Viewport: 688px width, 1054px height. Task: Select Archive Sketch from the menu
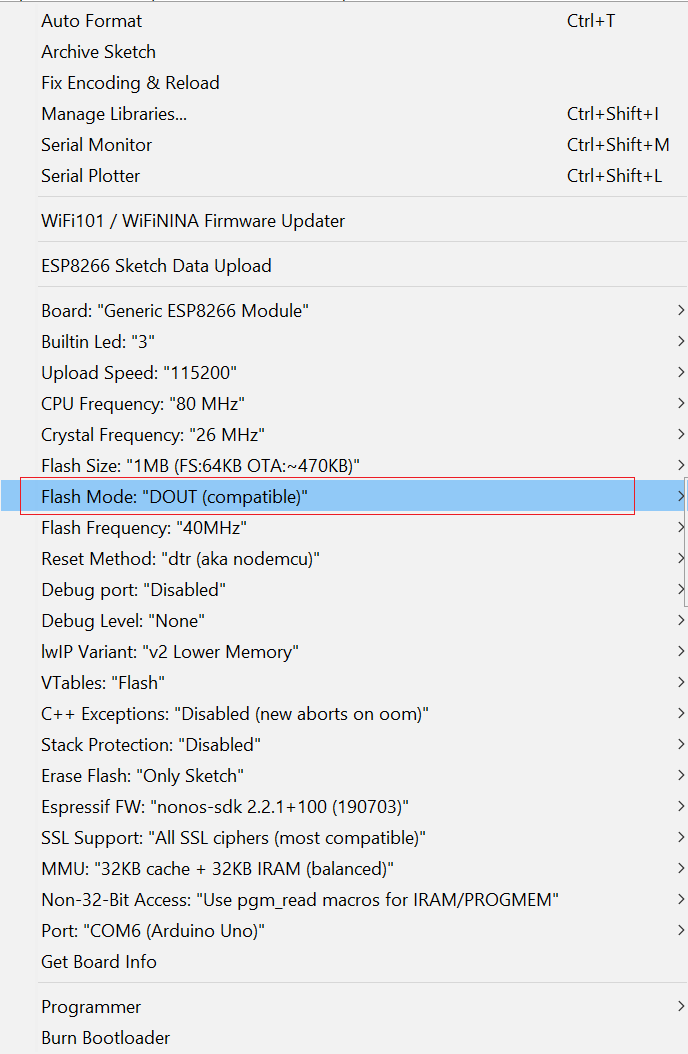98,52
